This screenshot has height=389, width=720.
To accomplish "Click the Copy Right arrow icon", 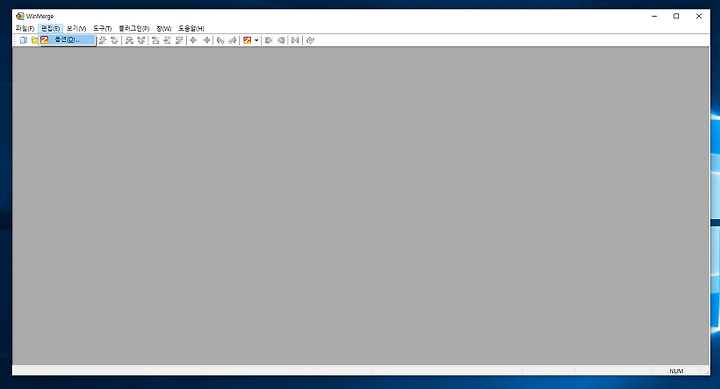I will coord(193,40).
